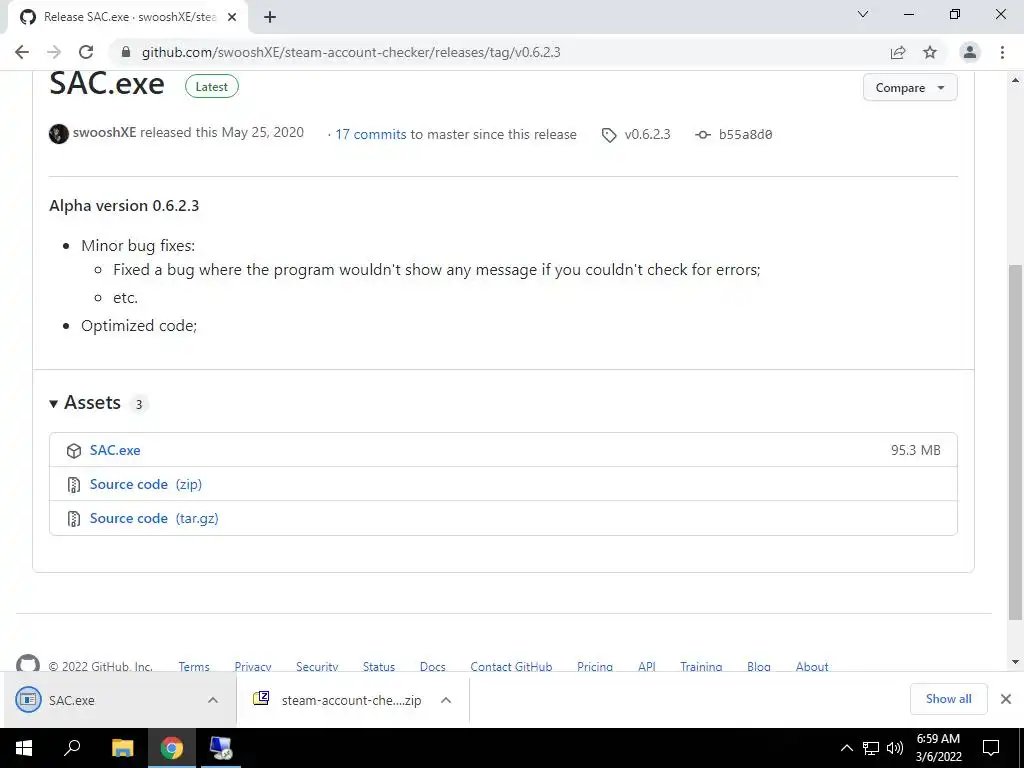Screen dimensions: 1024x768
Task: Click the commit icon beside b55a8d0
Action: click(x=703, y=135)
